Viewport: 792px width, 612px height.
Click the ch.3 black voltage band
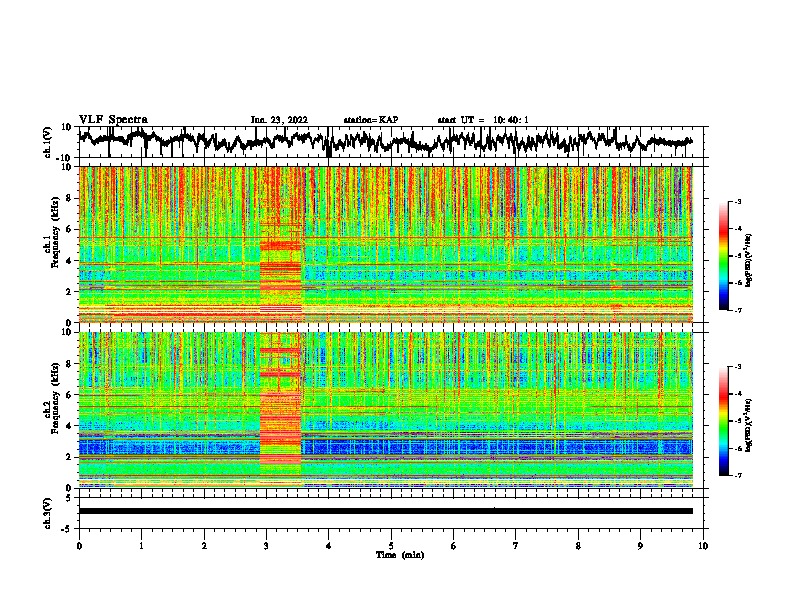click(385, 511)
